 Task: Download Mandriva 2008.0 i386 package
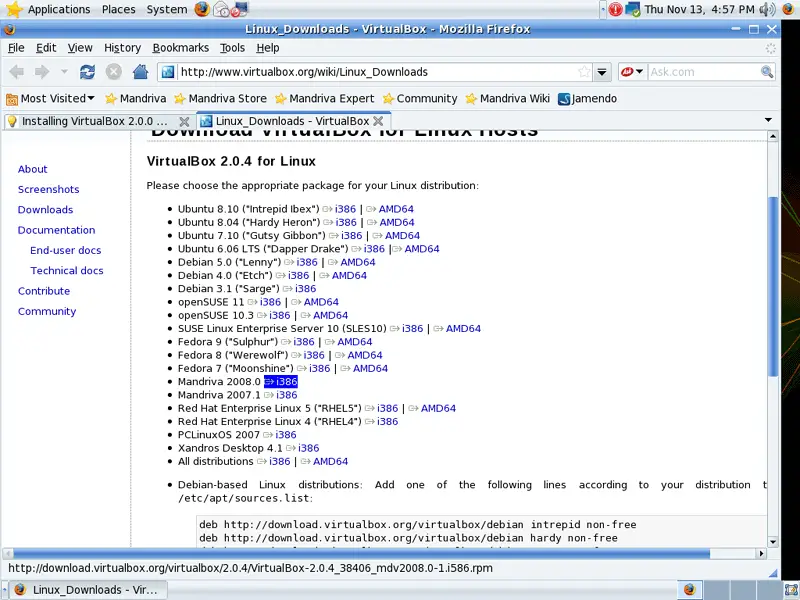click(x=286, y=382)
